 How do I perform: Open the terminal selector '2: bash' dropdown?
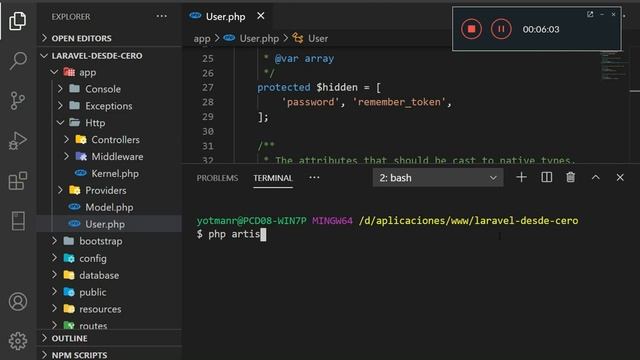coord(438,178)
